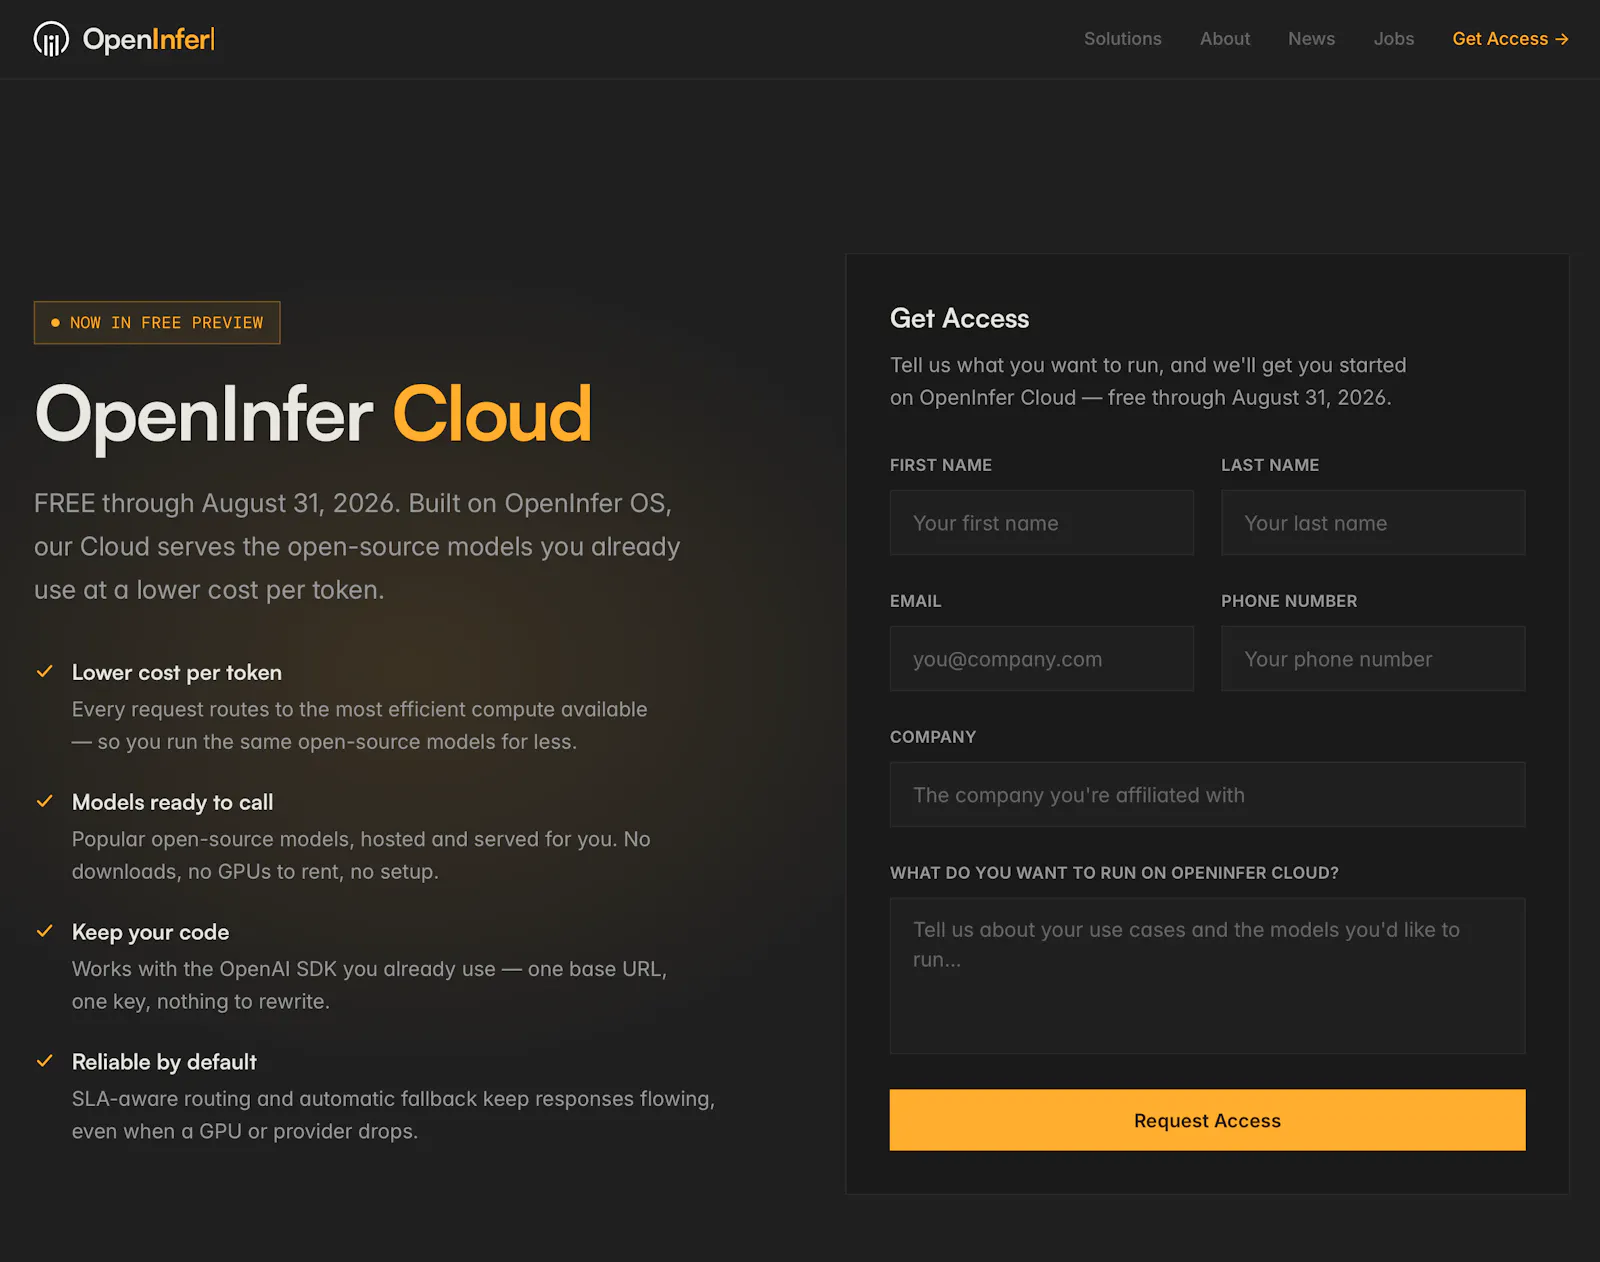1600x1262 pixels.
Task: Submit the Request Access button
Action: 1207,1120
